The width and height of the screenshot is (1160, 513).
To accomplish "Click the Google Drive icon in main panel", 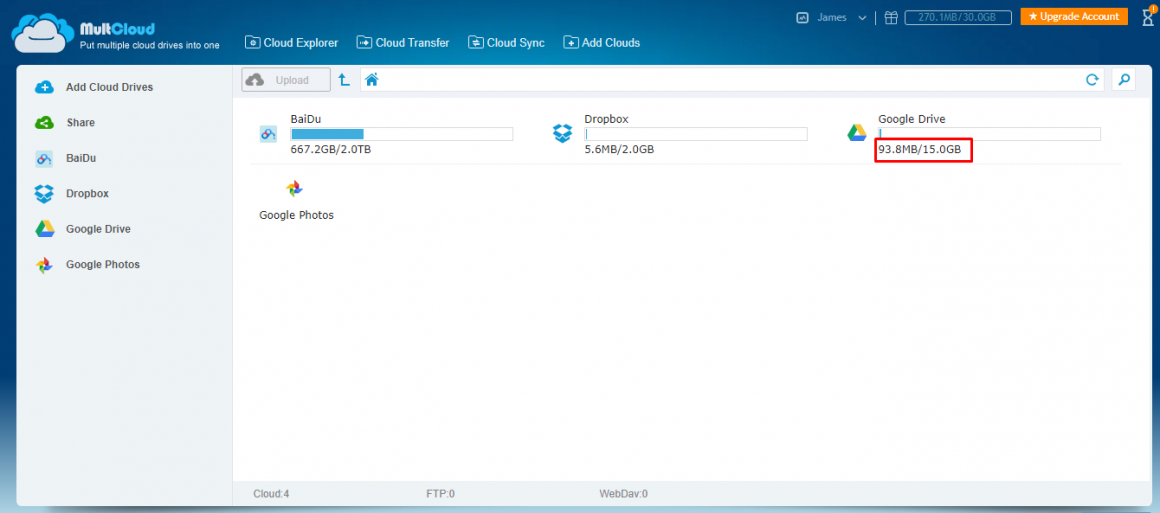I will click(857, 134).
